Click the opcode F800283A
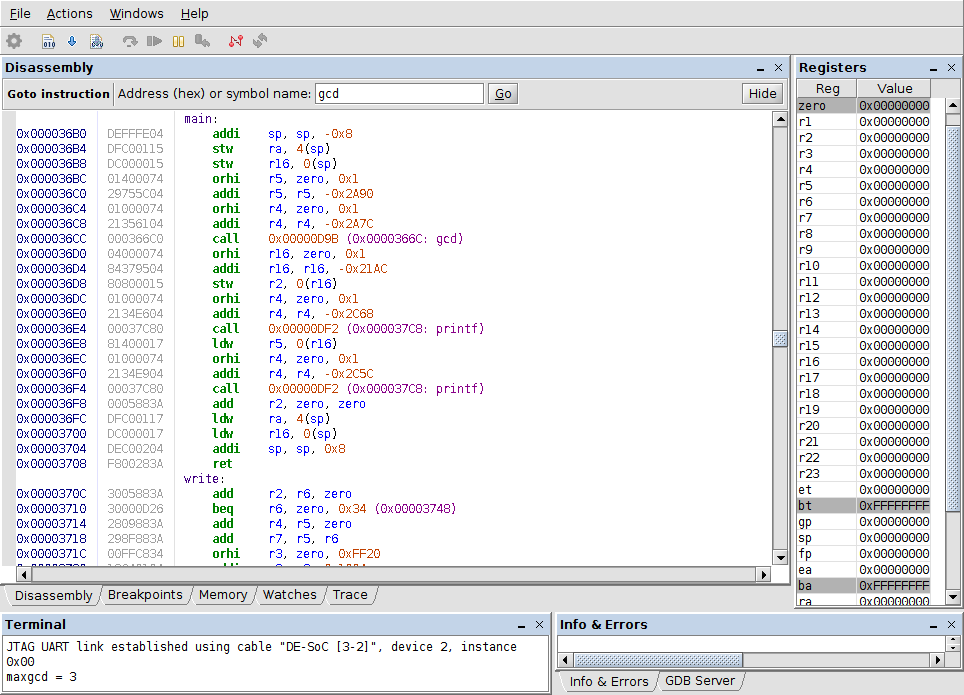The image size is (964, 695). [135, 464]
